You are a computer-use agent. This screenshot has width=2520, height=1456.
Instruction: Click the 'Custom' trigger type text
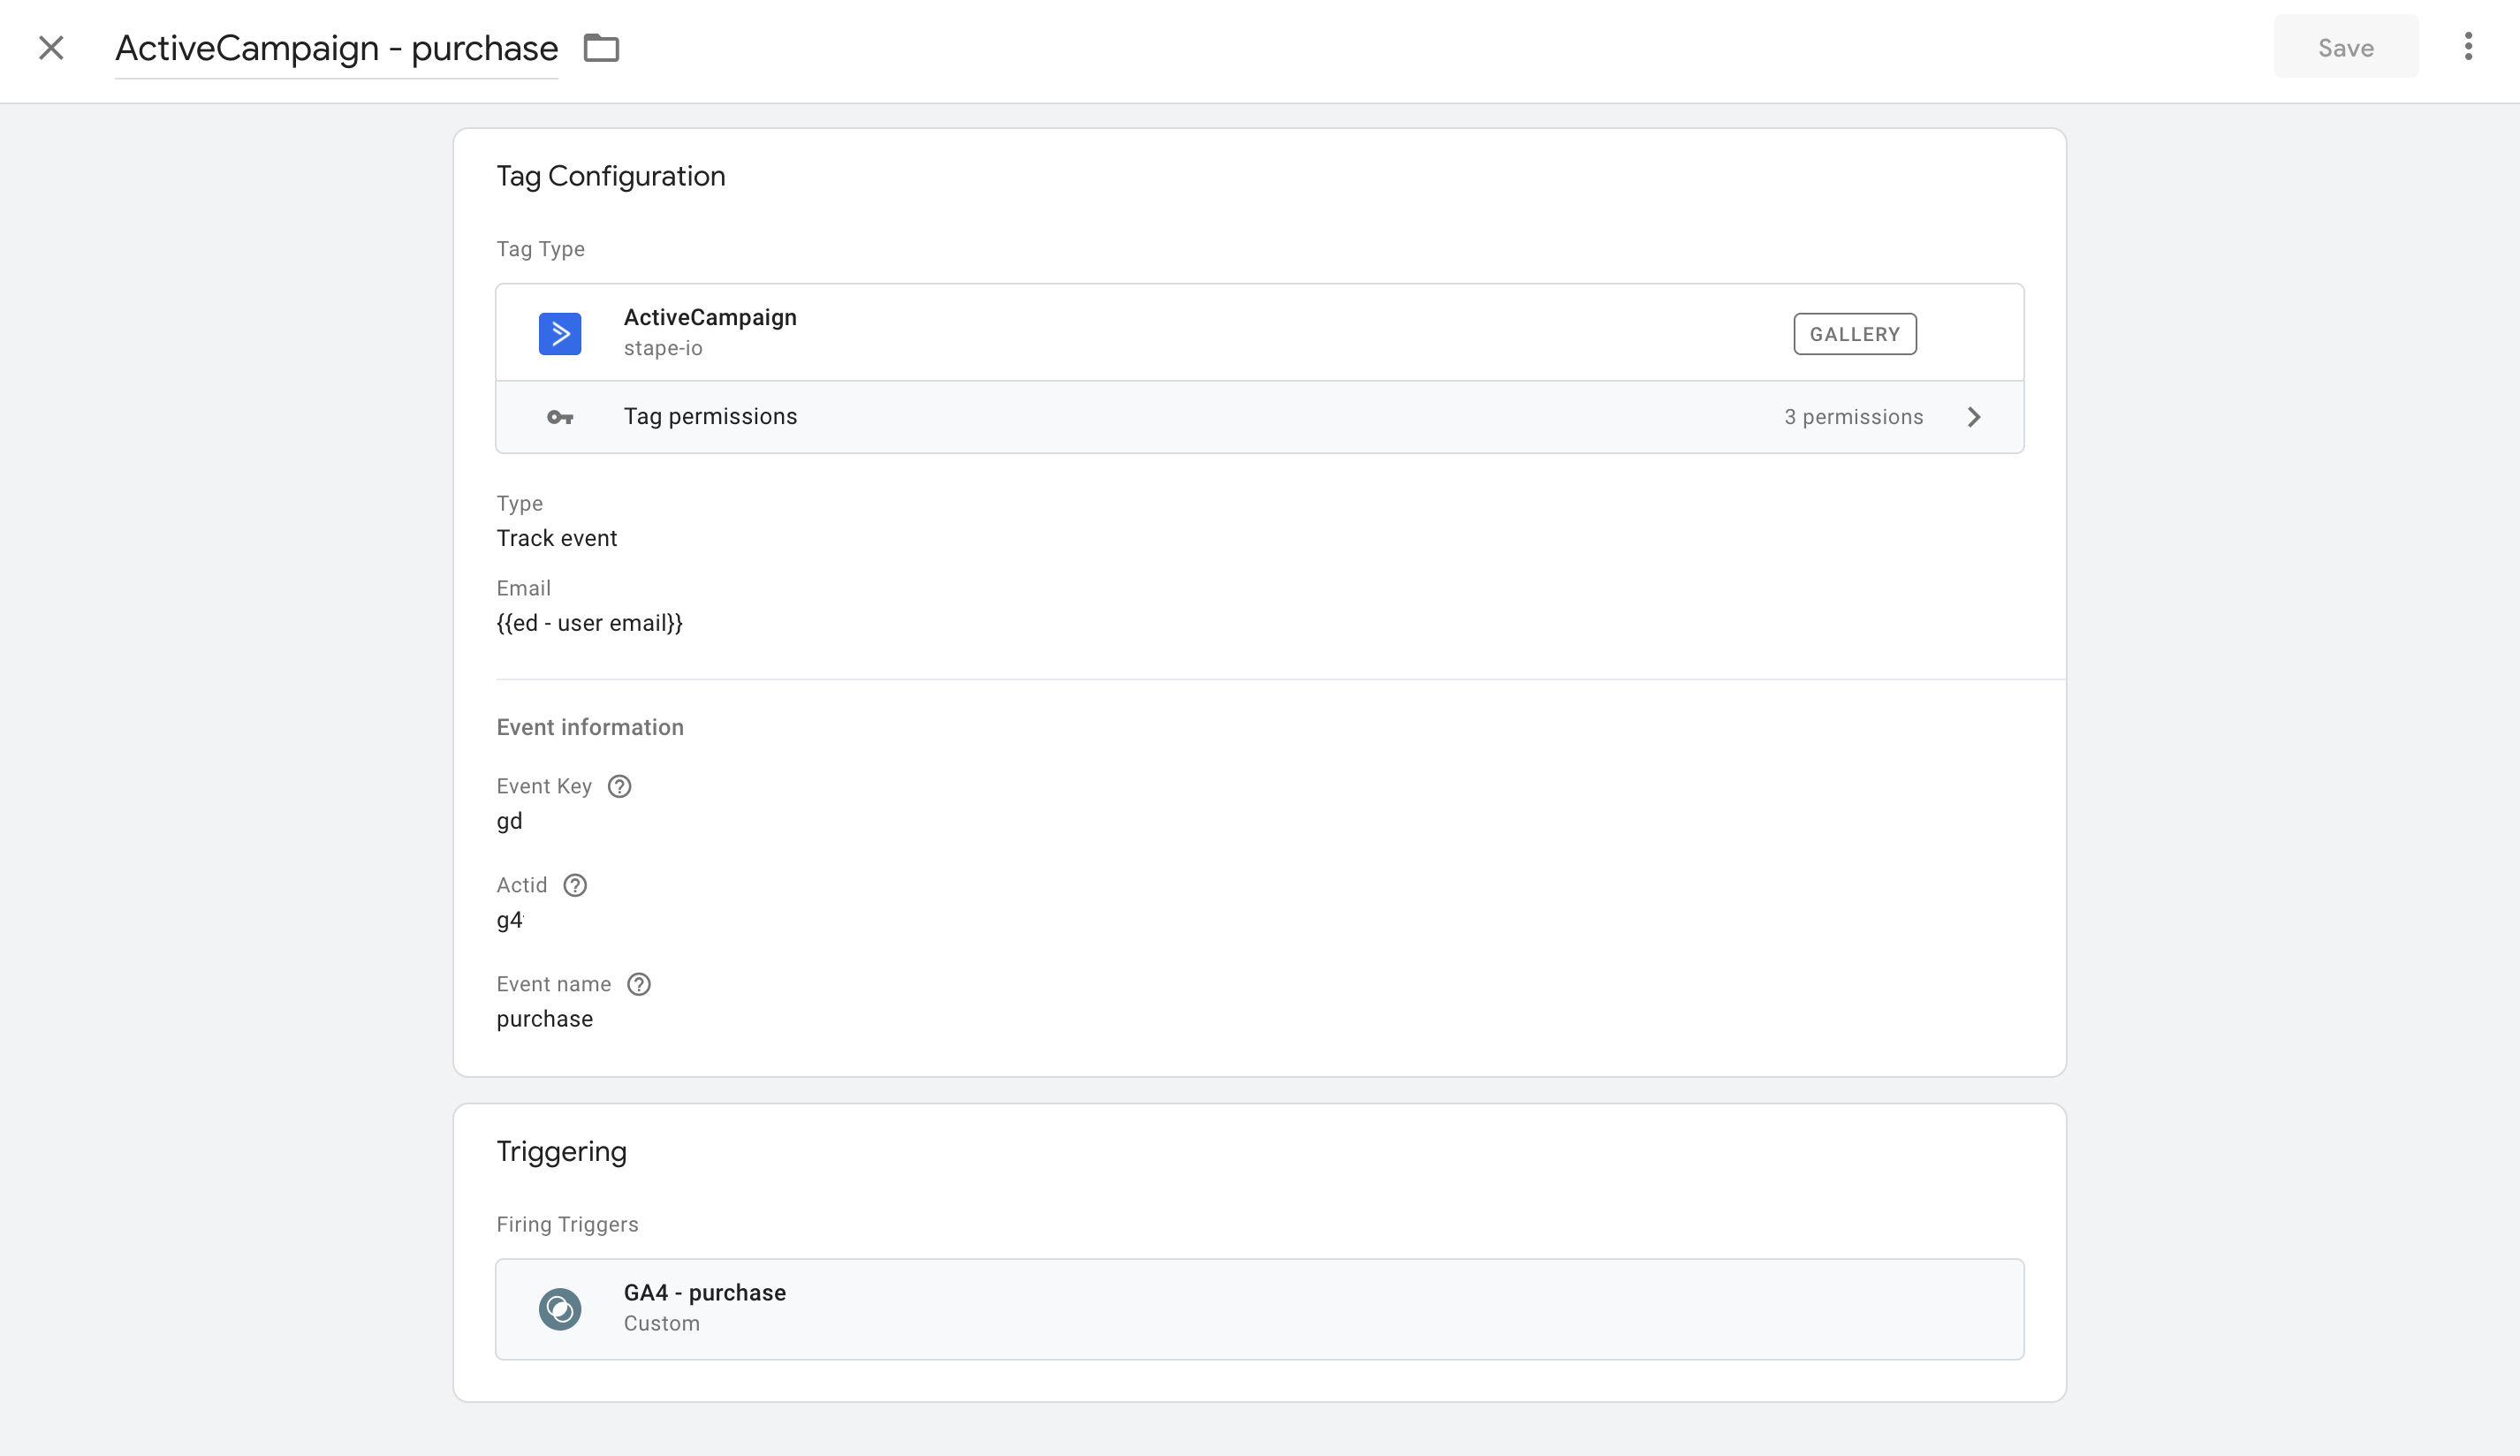[661, 1323]
